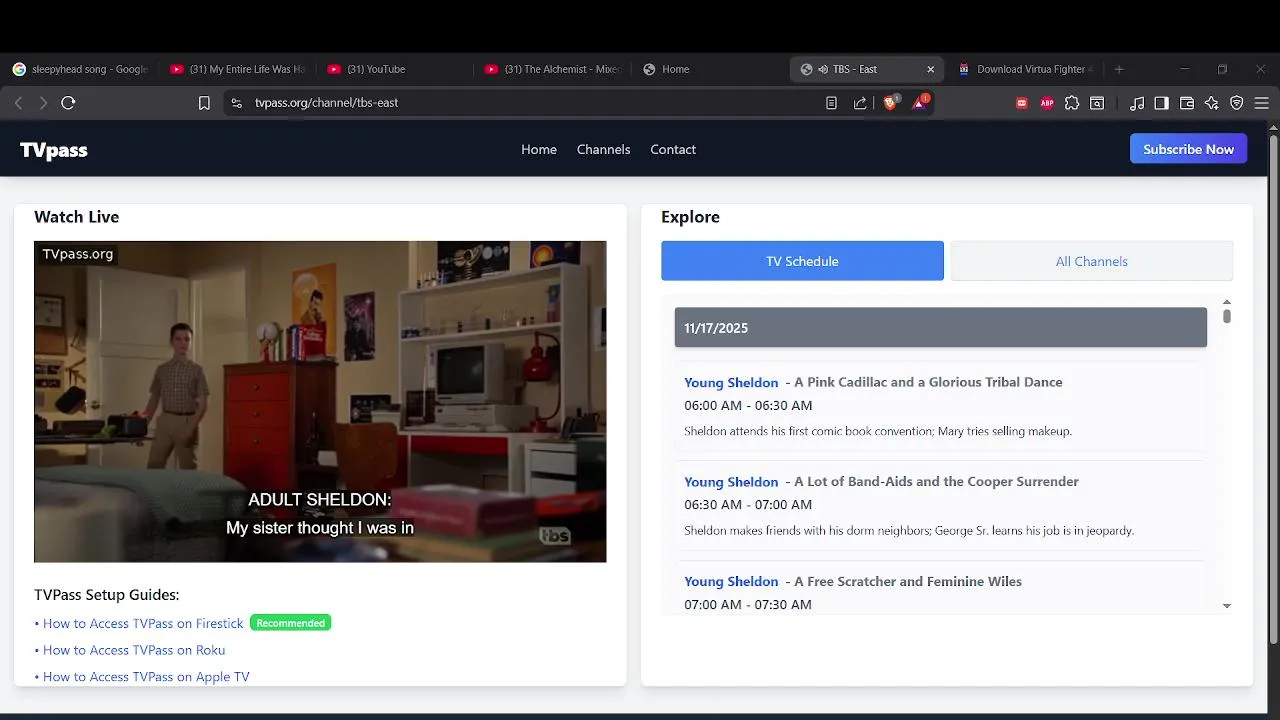The width and height of the screenshot is (1280, 720).
Task: Open the browser hamburger main menu
Action: pos(1261,103)
